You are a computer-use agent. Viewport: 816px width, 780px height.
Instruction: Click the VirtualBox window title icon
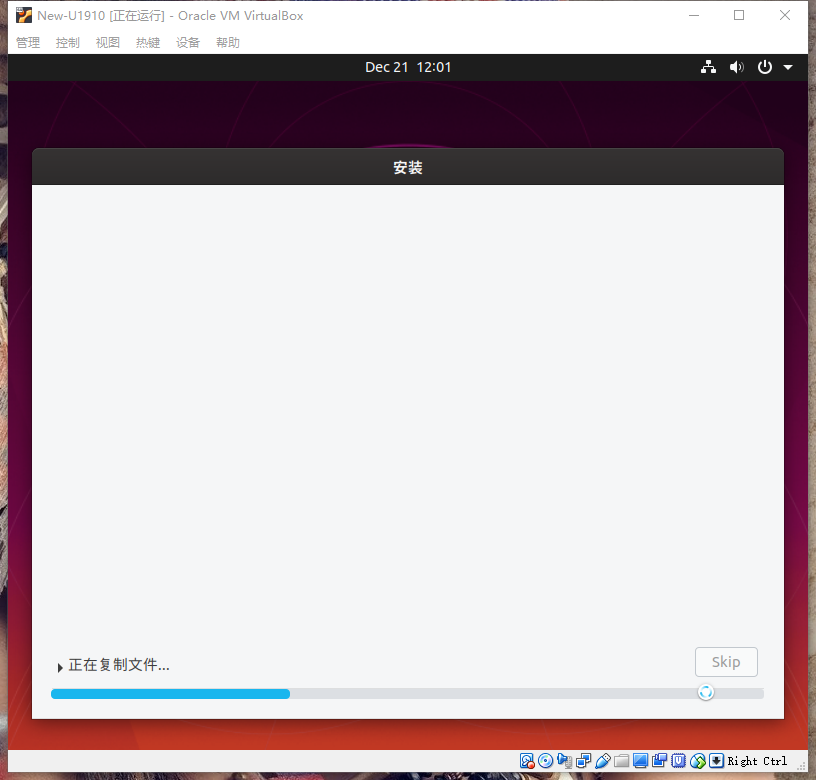[23, 16]
